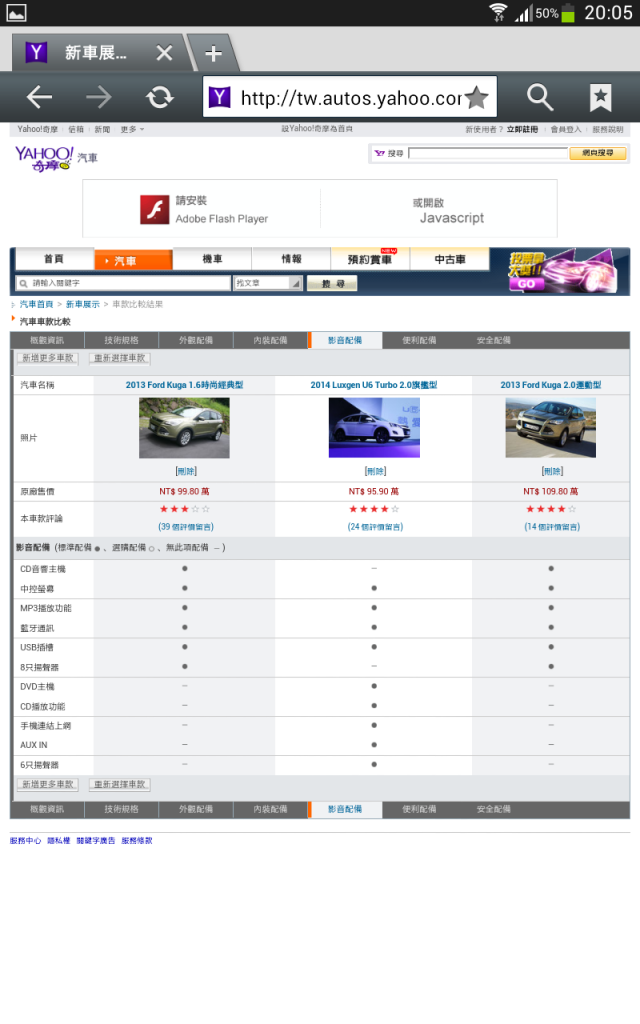
Task: Select the 情報 navigation tab
Action: click(x=291, y=259)
